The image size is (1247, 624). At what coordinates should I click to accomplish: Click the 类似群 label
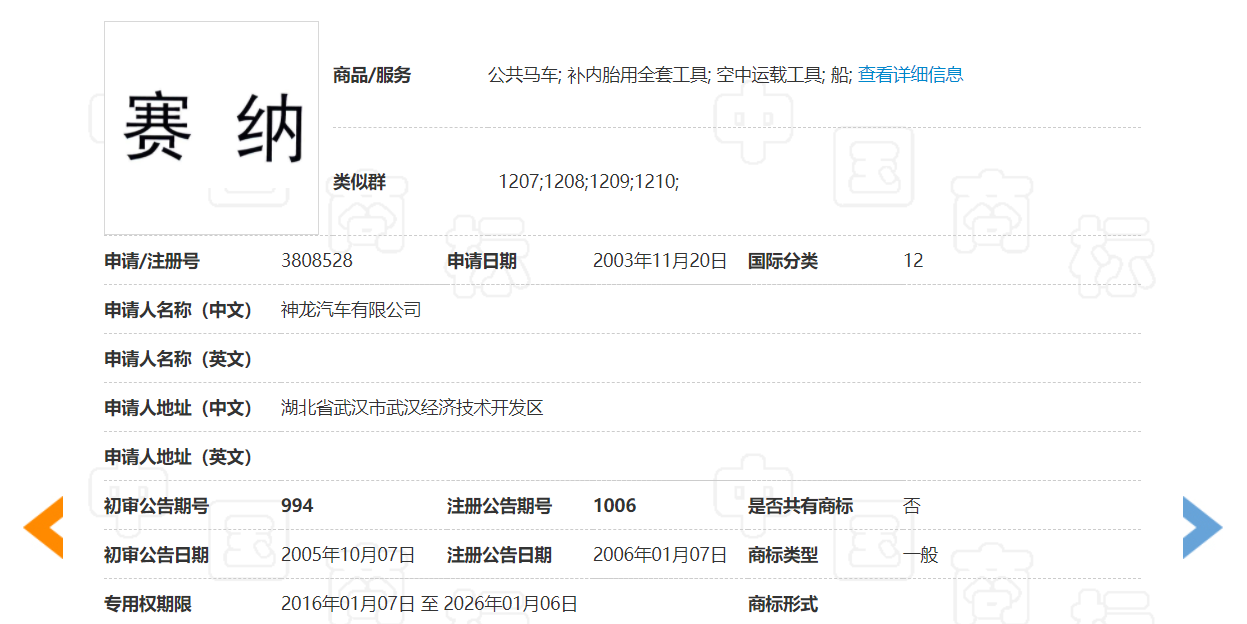point(359,183)
